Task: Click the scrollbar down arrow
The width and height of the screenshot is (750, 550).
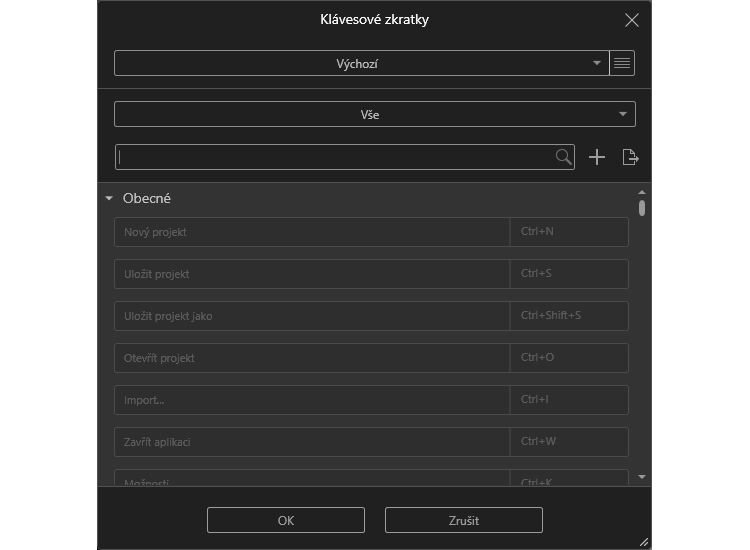Action: [x=642, y=477]
